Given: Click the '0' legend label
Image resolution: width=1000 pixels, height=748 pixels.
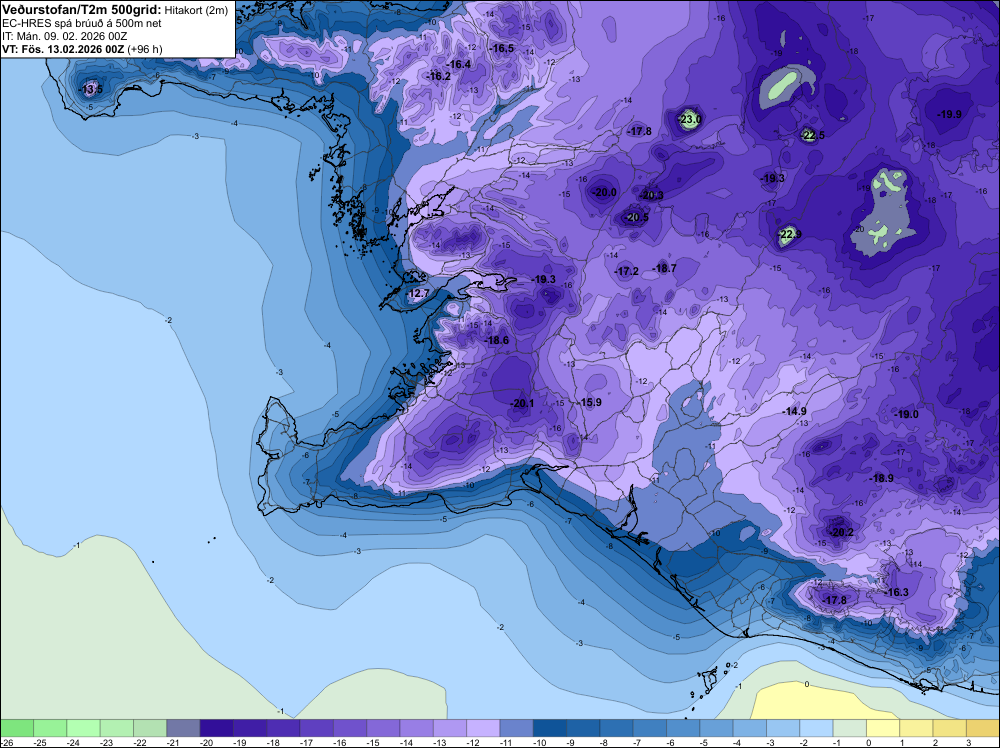Looking at the screenshot, I should (869, 743).
